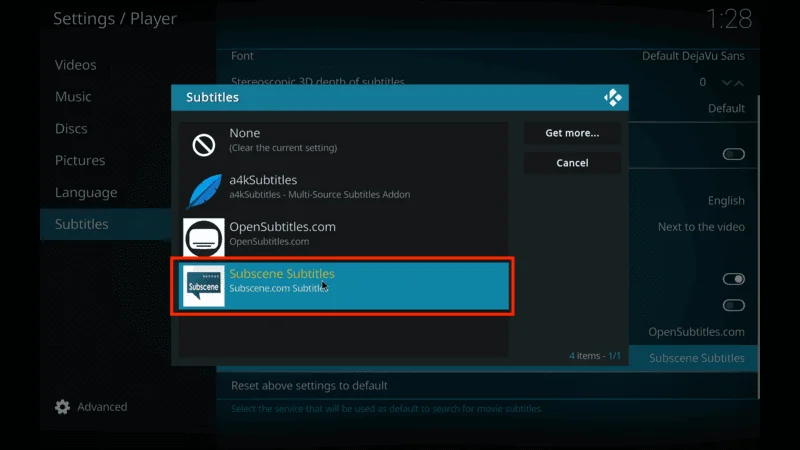The image size is (800, 450).
Task: Click Subscene Subtitles value in settings row
Action: point(696,358)
